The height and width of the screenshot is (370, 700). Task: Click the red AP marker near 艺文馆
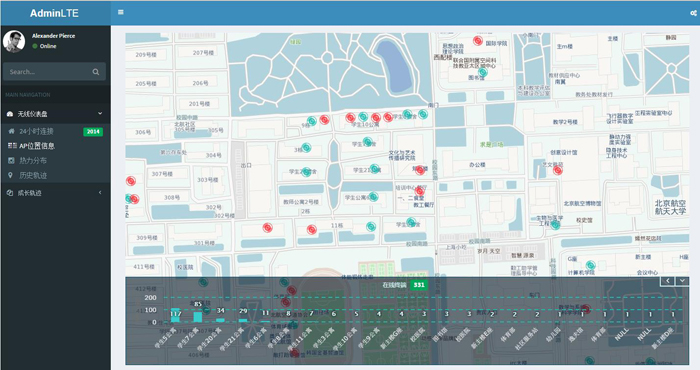558,170
